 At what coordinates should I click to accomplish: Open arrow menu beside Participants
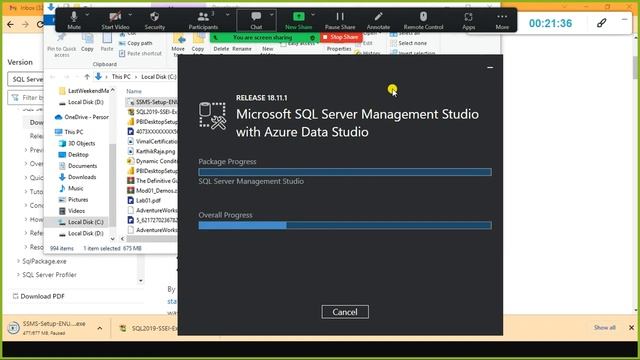pos(227,15)
